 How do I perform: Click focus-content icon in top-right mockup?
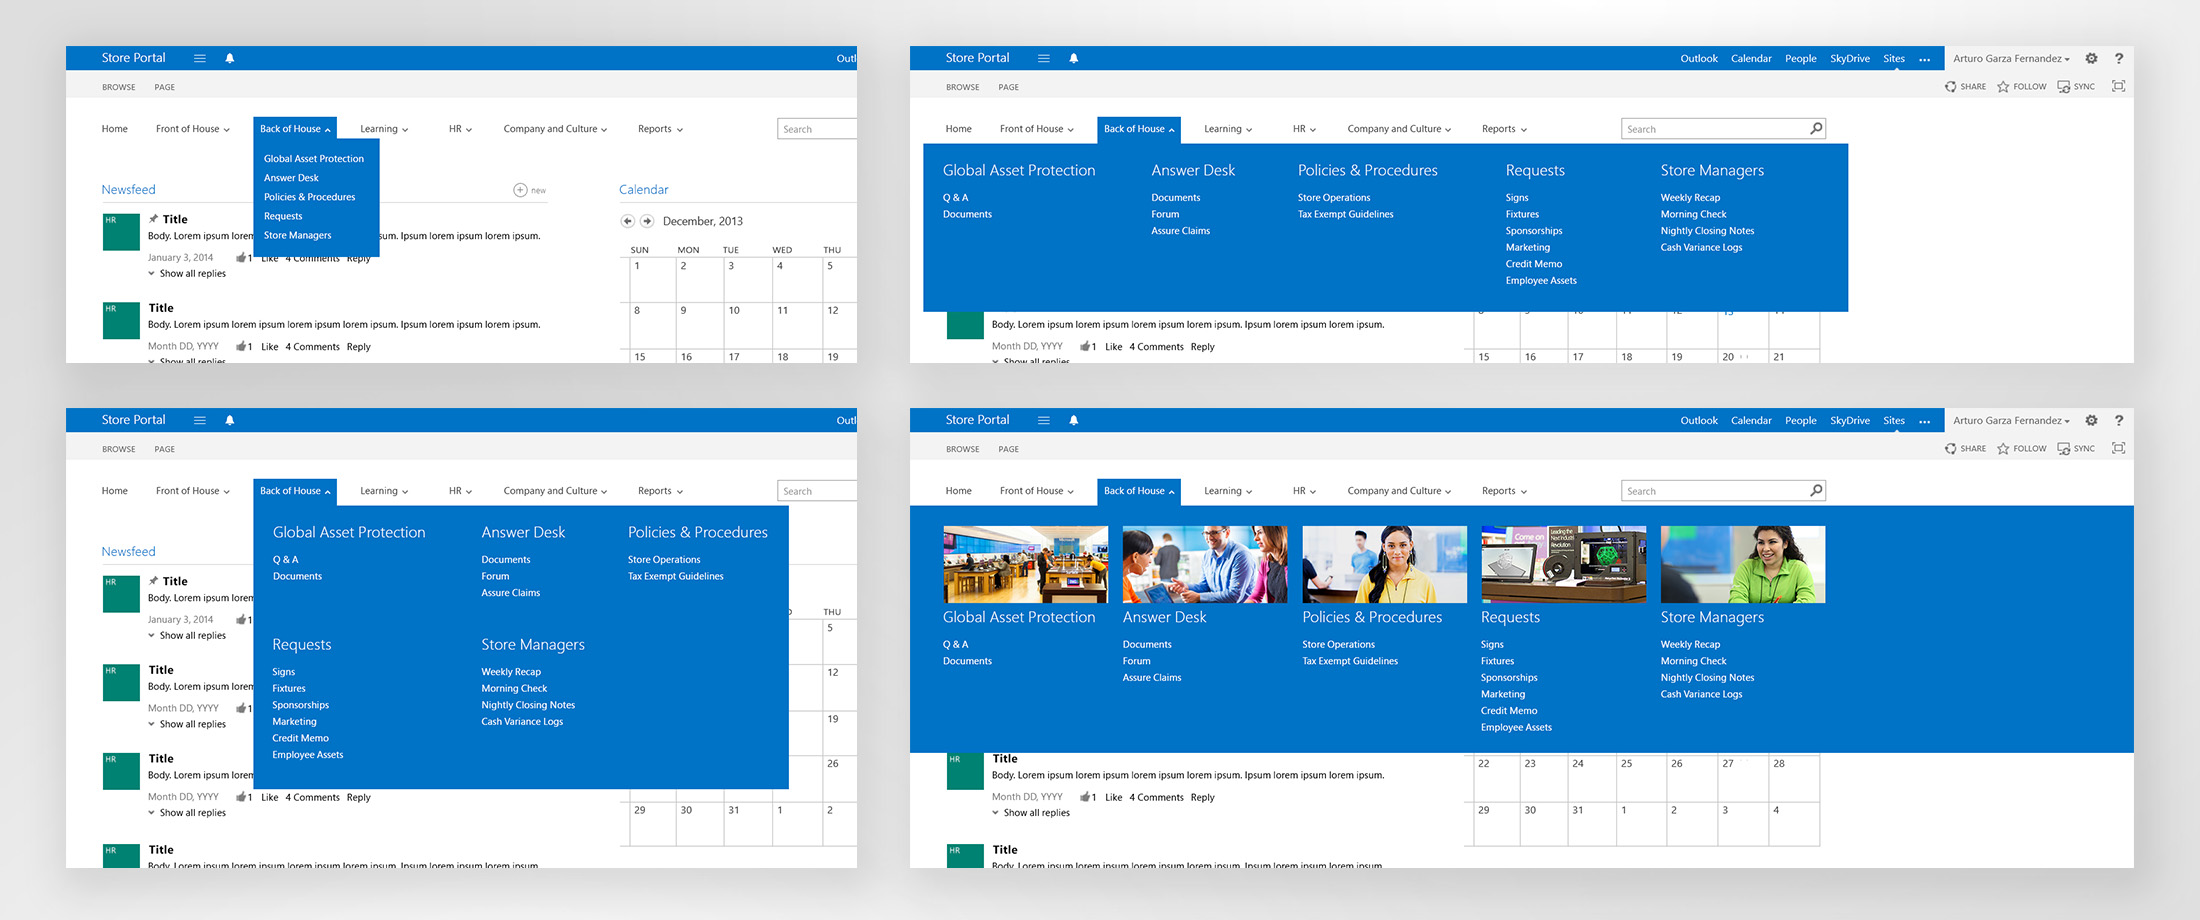click(x=2118, y=86)
